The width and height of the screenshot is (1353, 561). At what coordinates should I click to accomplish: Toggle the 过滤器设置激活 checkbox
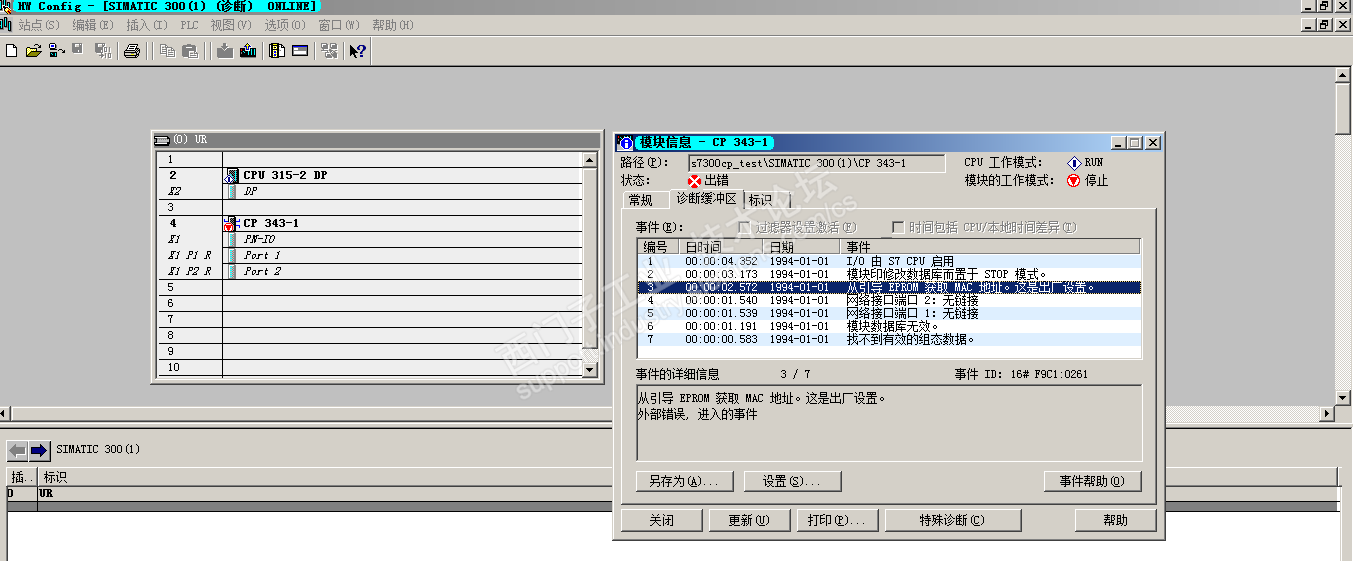[745, 227]
